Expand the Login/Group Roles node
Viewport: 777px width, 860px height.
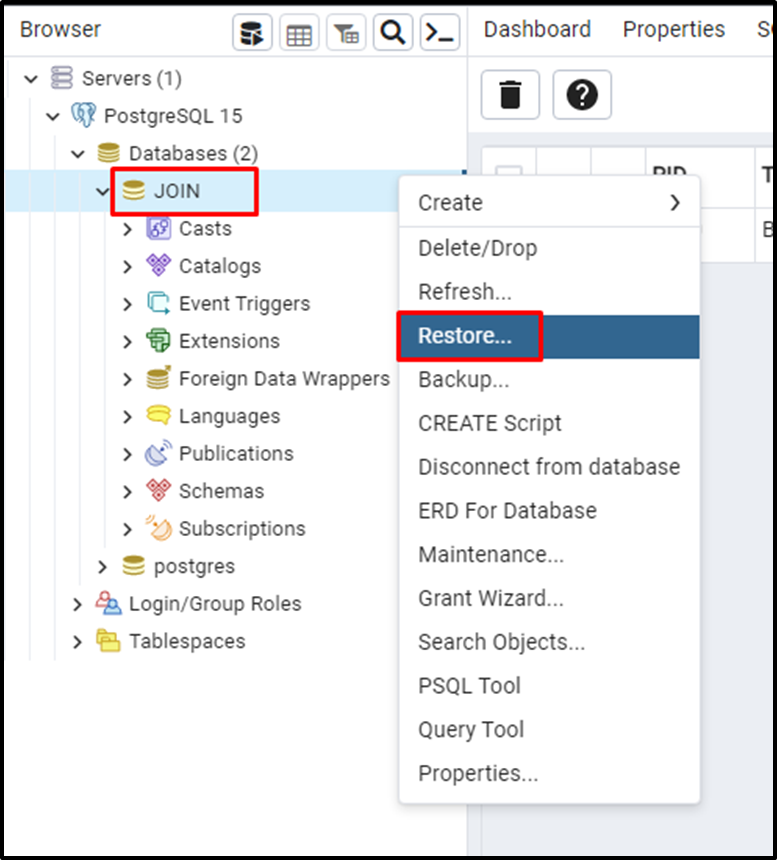tap(76, 604)
